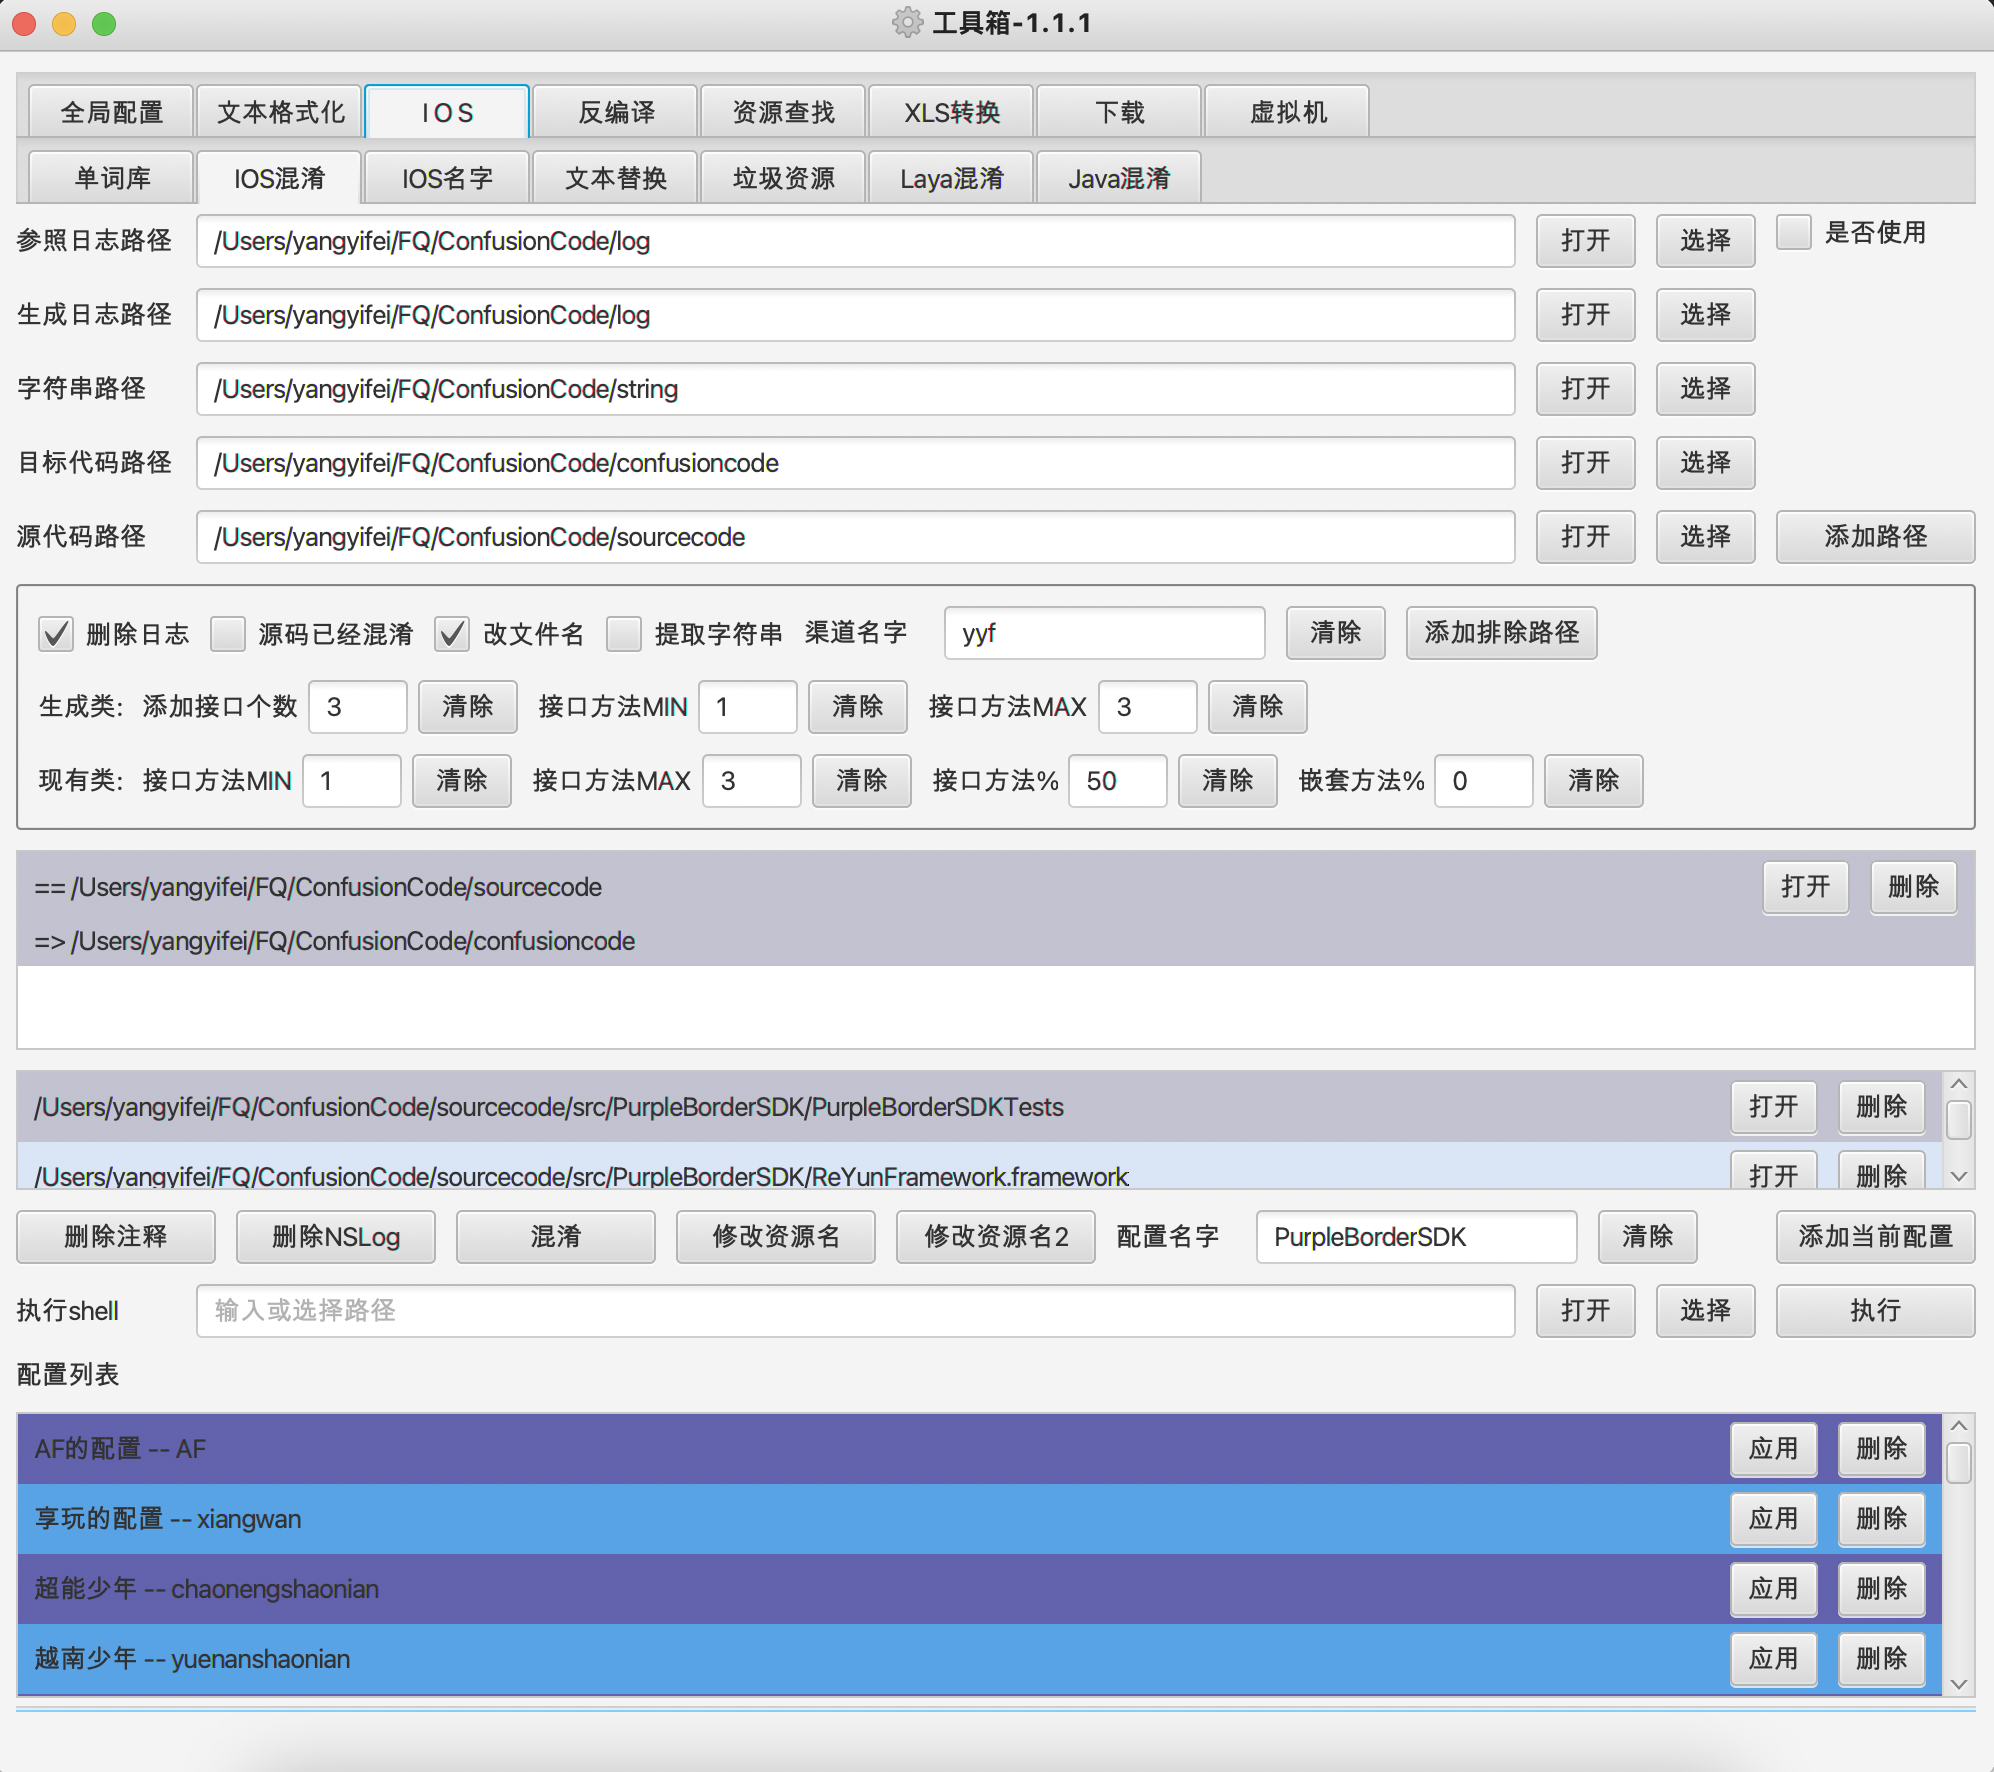
Task: Switch to the Java混淆 sub-tab
Action: click(1119, 178)
